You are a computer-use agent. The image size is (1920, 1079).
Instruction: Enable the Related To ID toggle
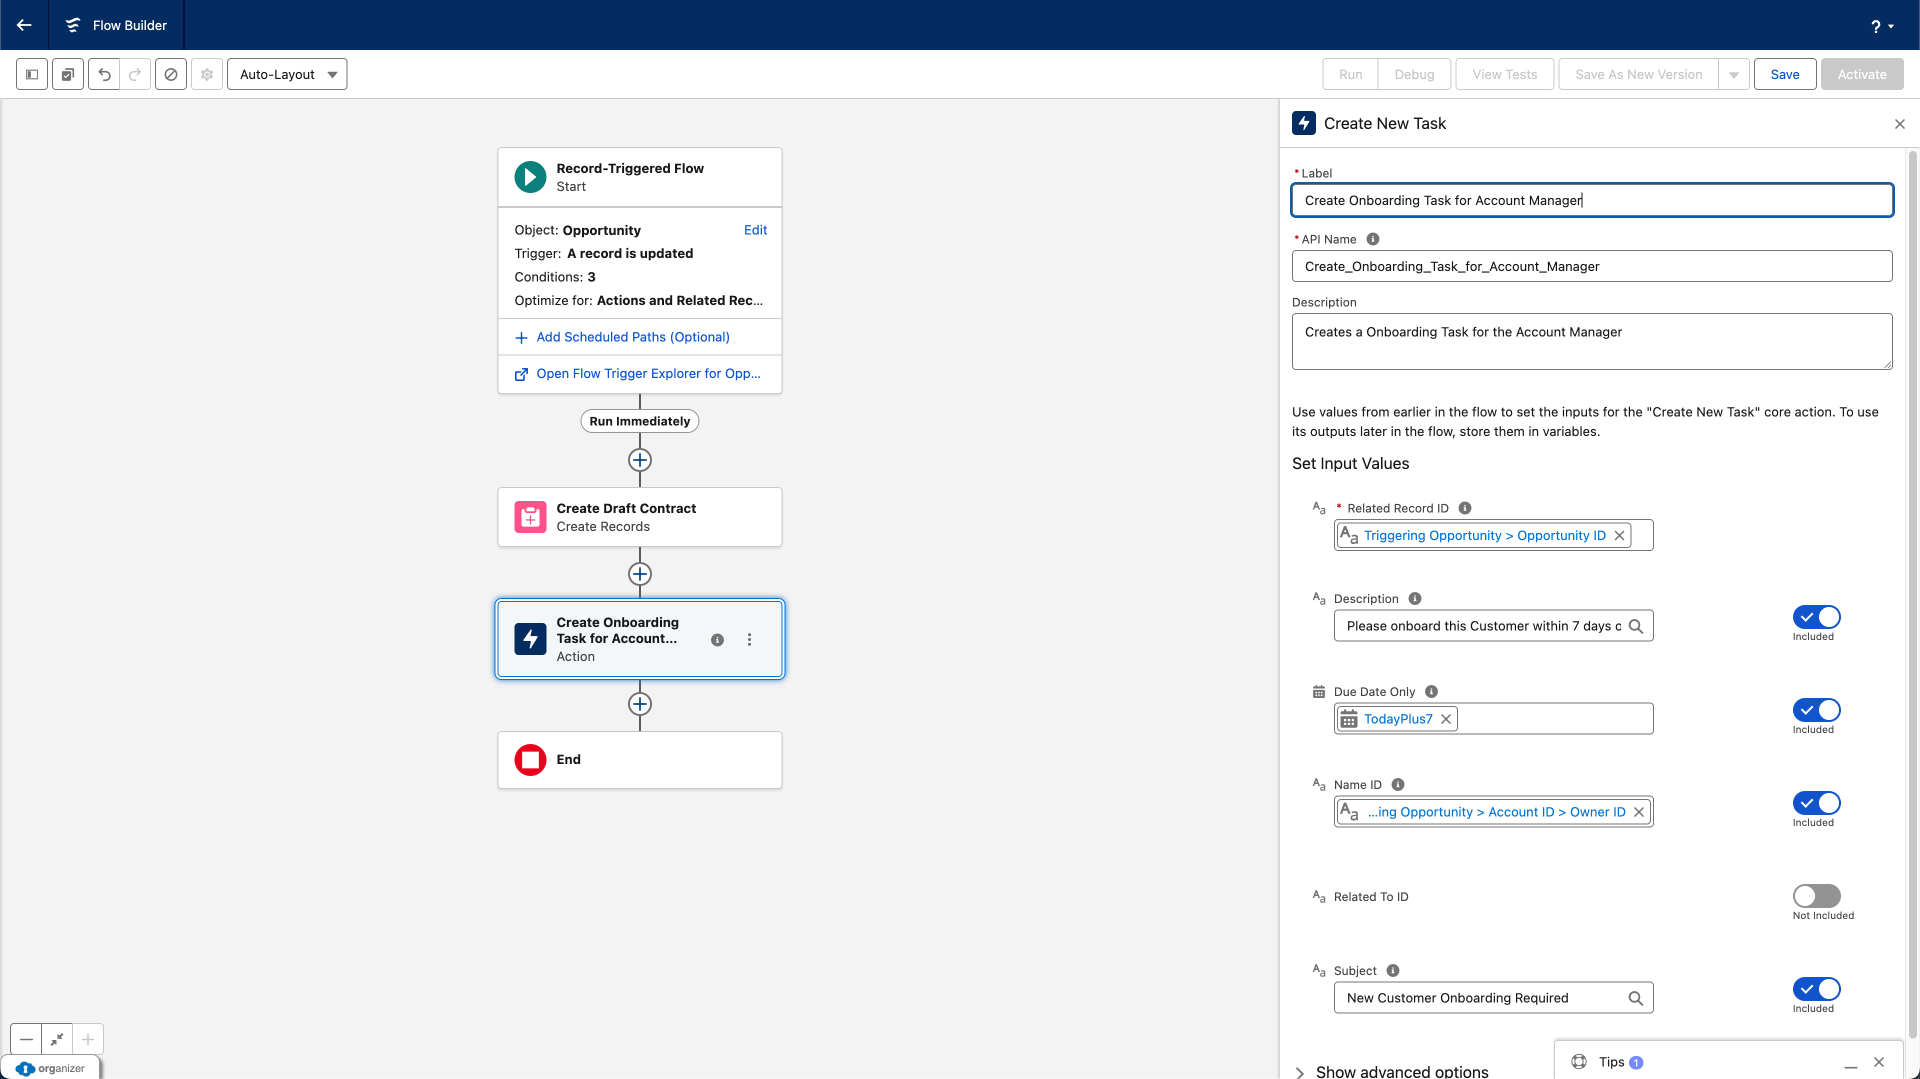[1816, 896]
